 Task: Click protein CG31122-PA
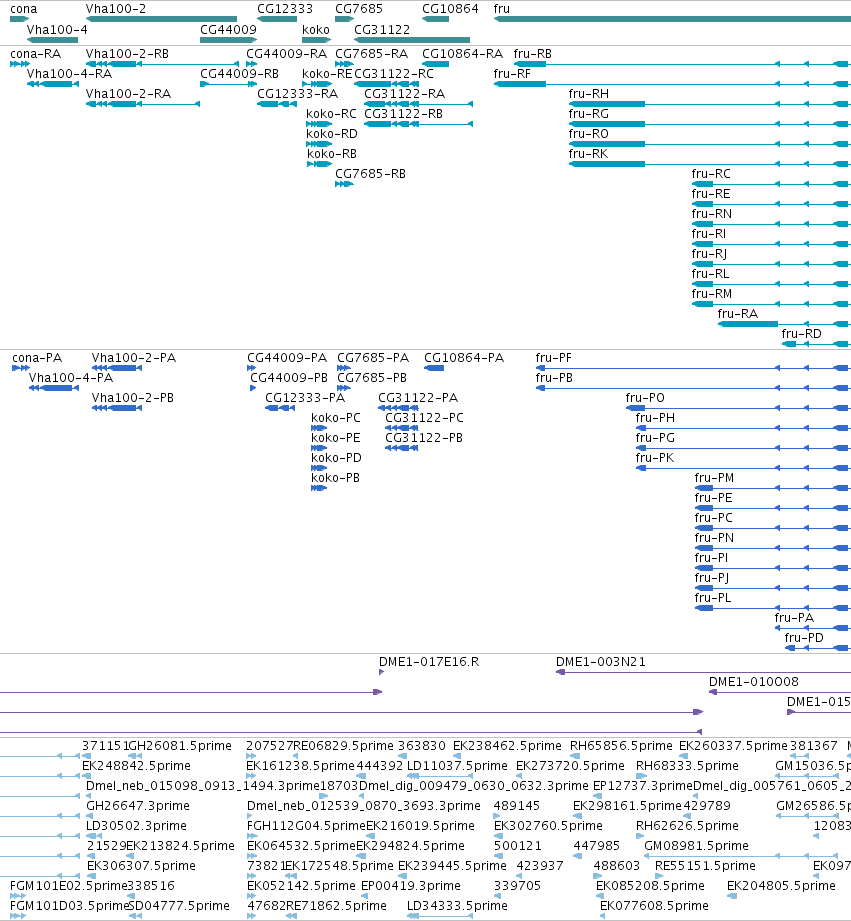(x=418, y=398)
